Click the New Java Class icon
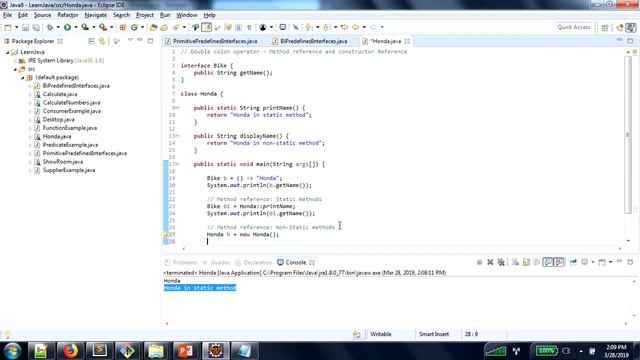640x360 pixels. click(x=134, y=27)
